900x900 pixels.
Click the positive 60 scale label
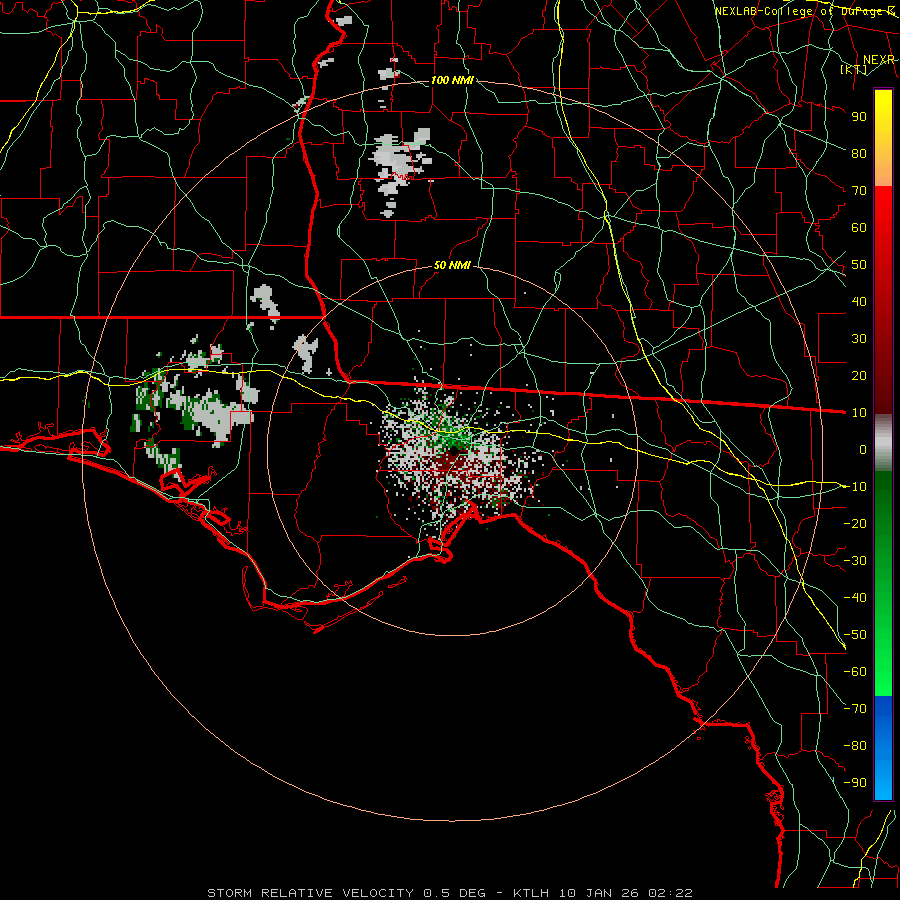(x=859, y=227)
